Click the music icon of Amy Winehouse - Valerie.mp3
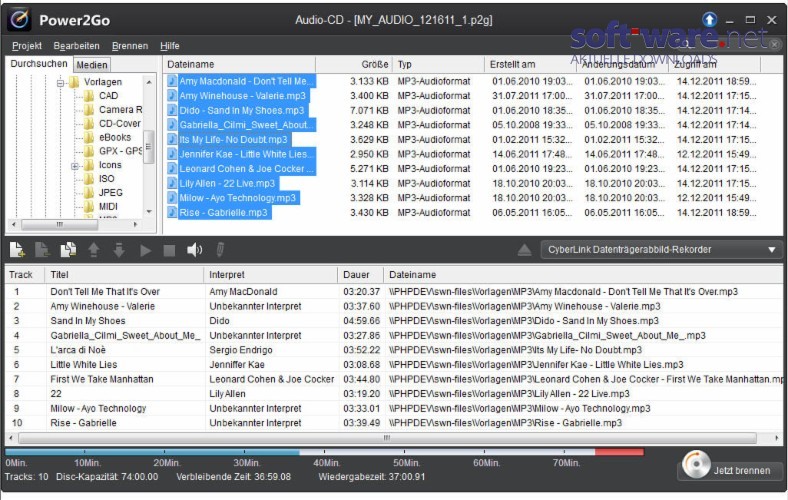This screenshot has width=788, height=500. [x=172, y=95]
